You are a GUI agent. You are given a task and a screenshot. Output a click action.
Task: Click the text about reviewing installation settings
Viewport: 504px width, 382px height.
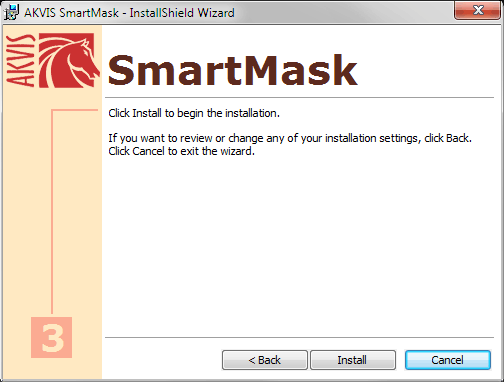coord(290,138)
